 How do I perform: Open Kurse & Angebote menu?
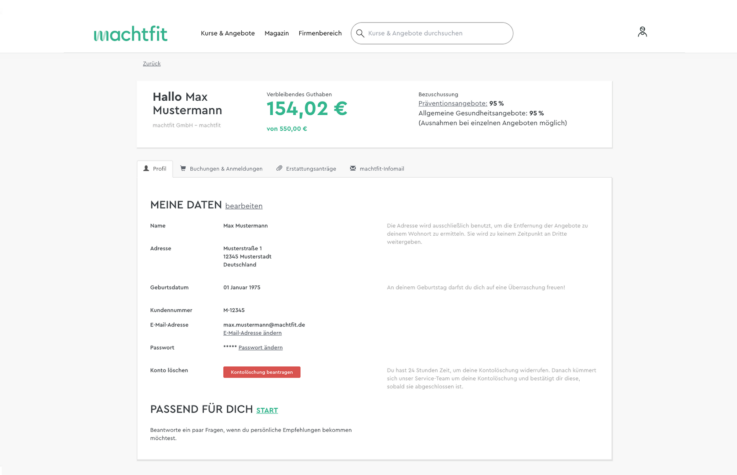[x=227, y=33]
